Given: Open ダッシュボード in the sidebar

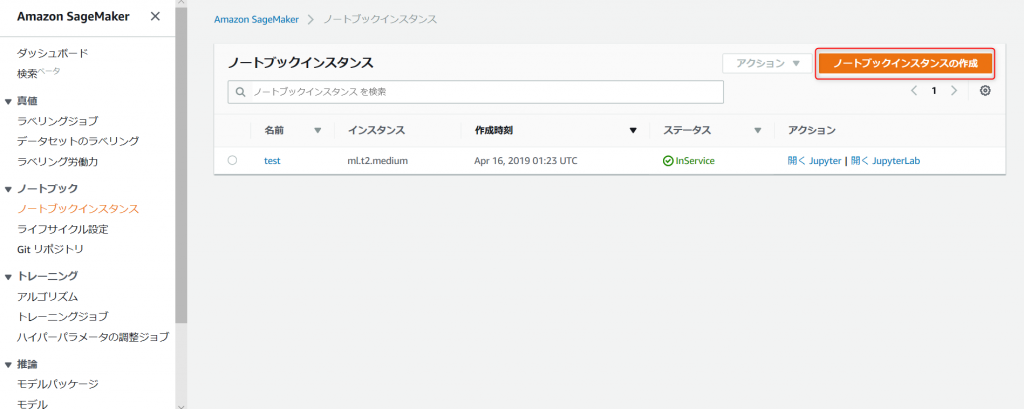Looking at the screenshot, I should (53, 54).
